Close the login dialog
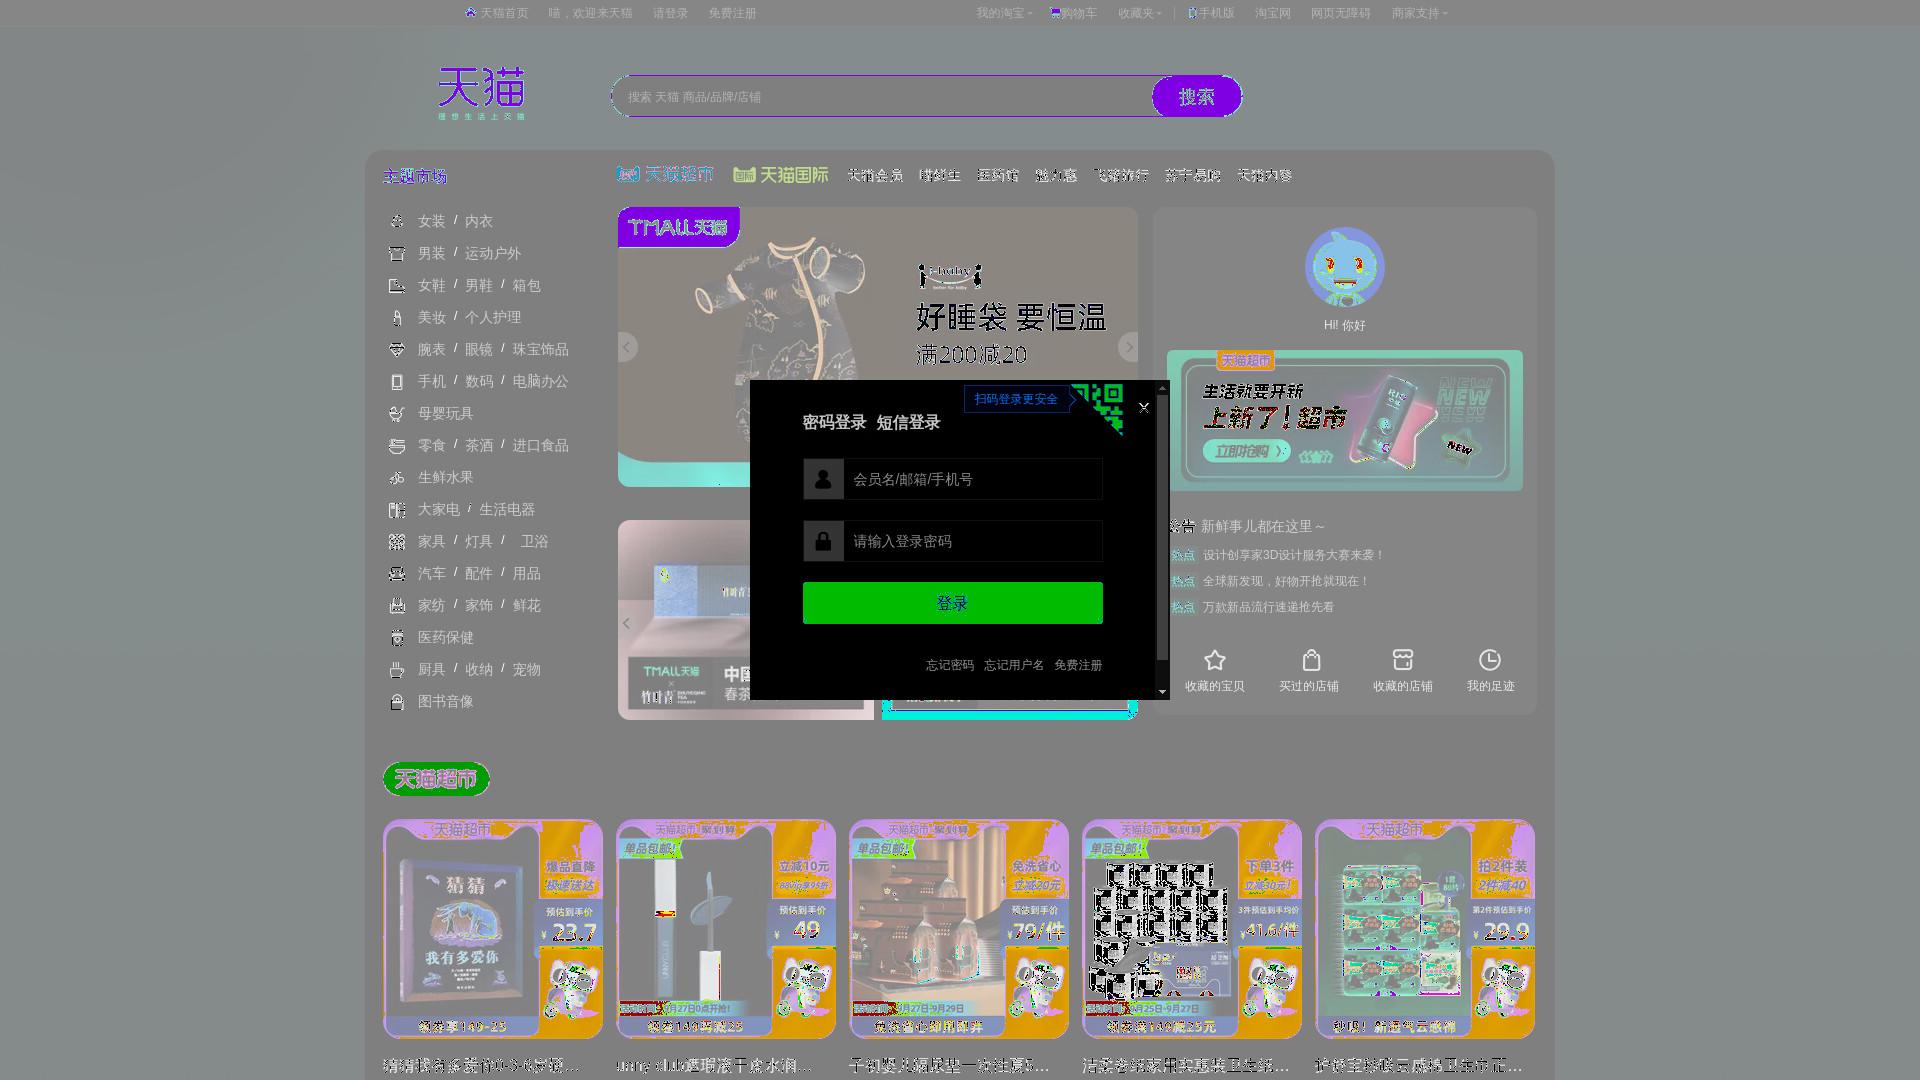 point(1144,407)
